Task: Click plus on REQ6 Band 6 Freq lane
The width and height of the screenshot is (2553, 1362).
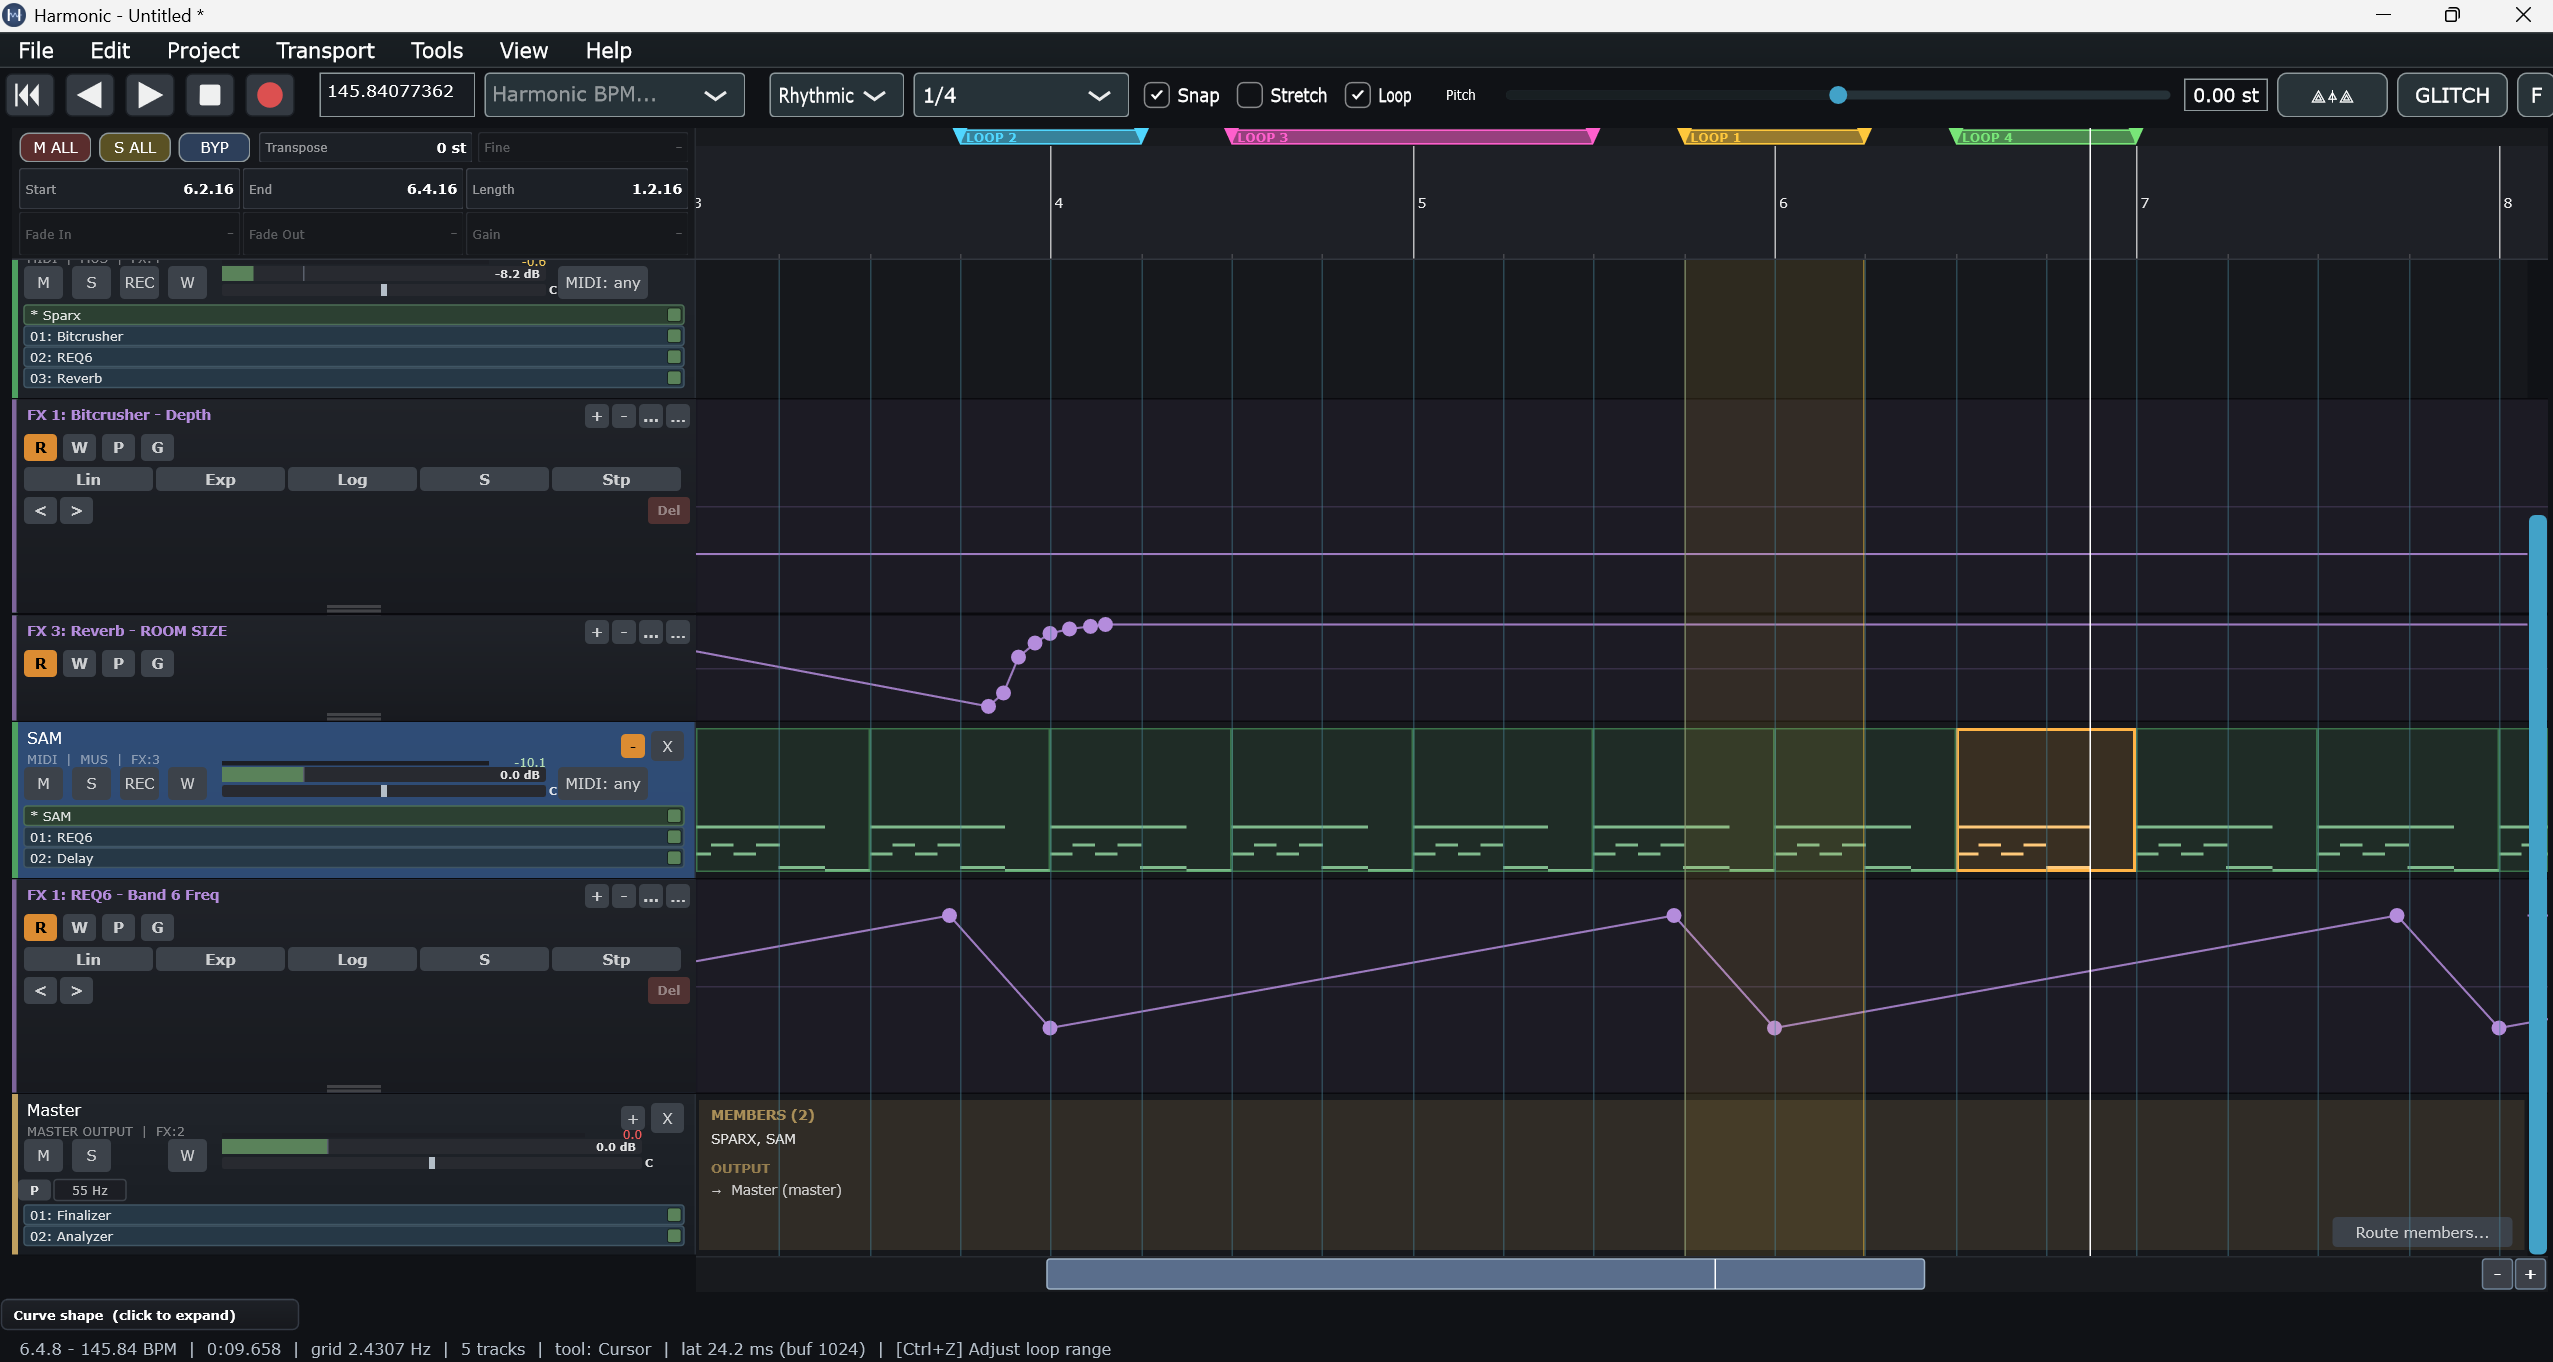Action: coord(596,896)
